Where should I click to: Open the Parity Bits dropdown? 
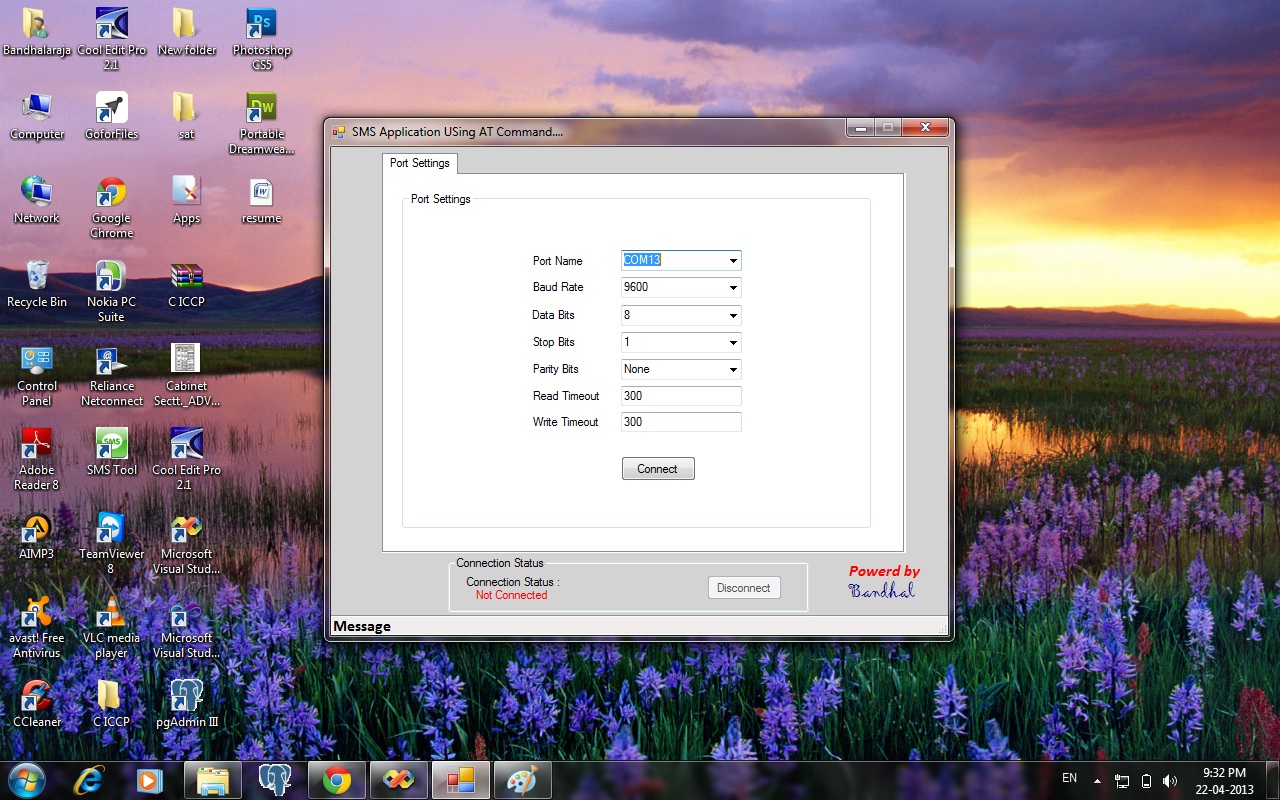click(x=735, y=369)
